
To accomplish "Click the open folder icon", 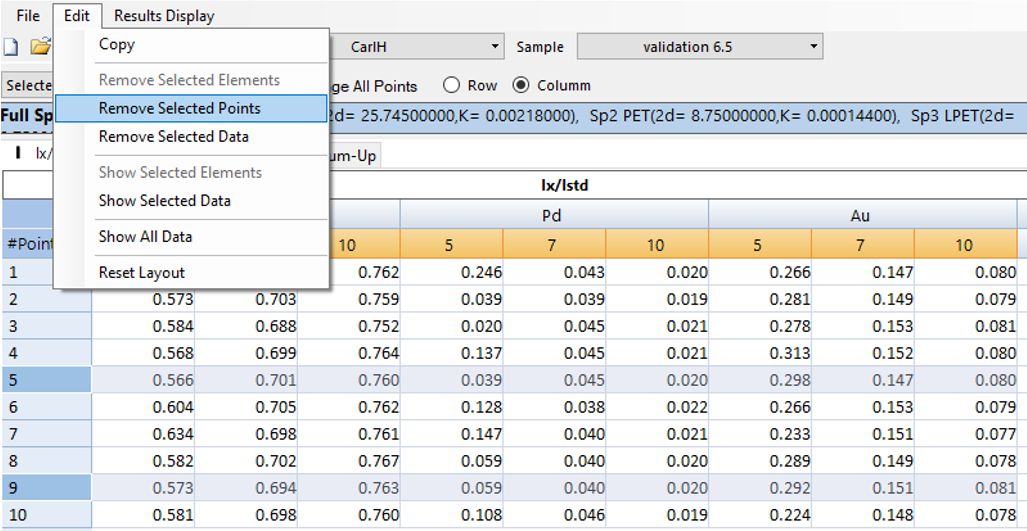I will click(39, 47).
